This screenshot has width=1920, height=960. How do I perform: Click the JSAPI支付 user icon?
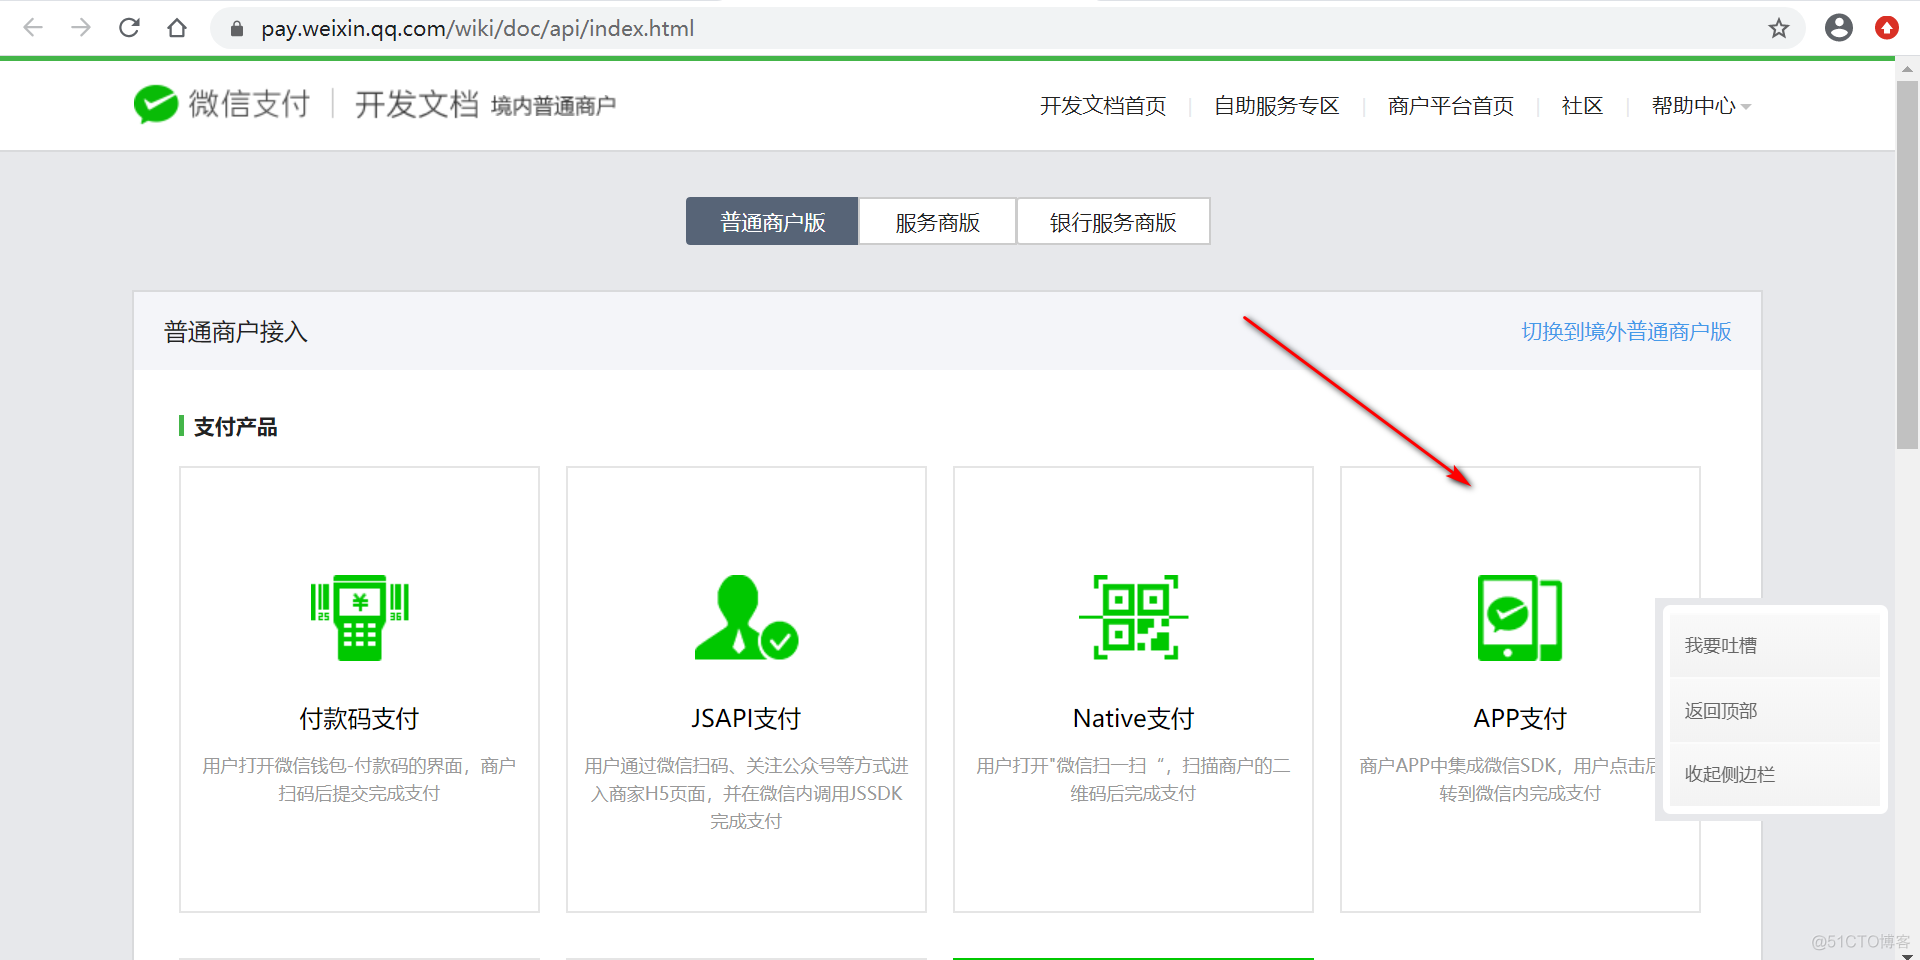[x=746, y=617]
